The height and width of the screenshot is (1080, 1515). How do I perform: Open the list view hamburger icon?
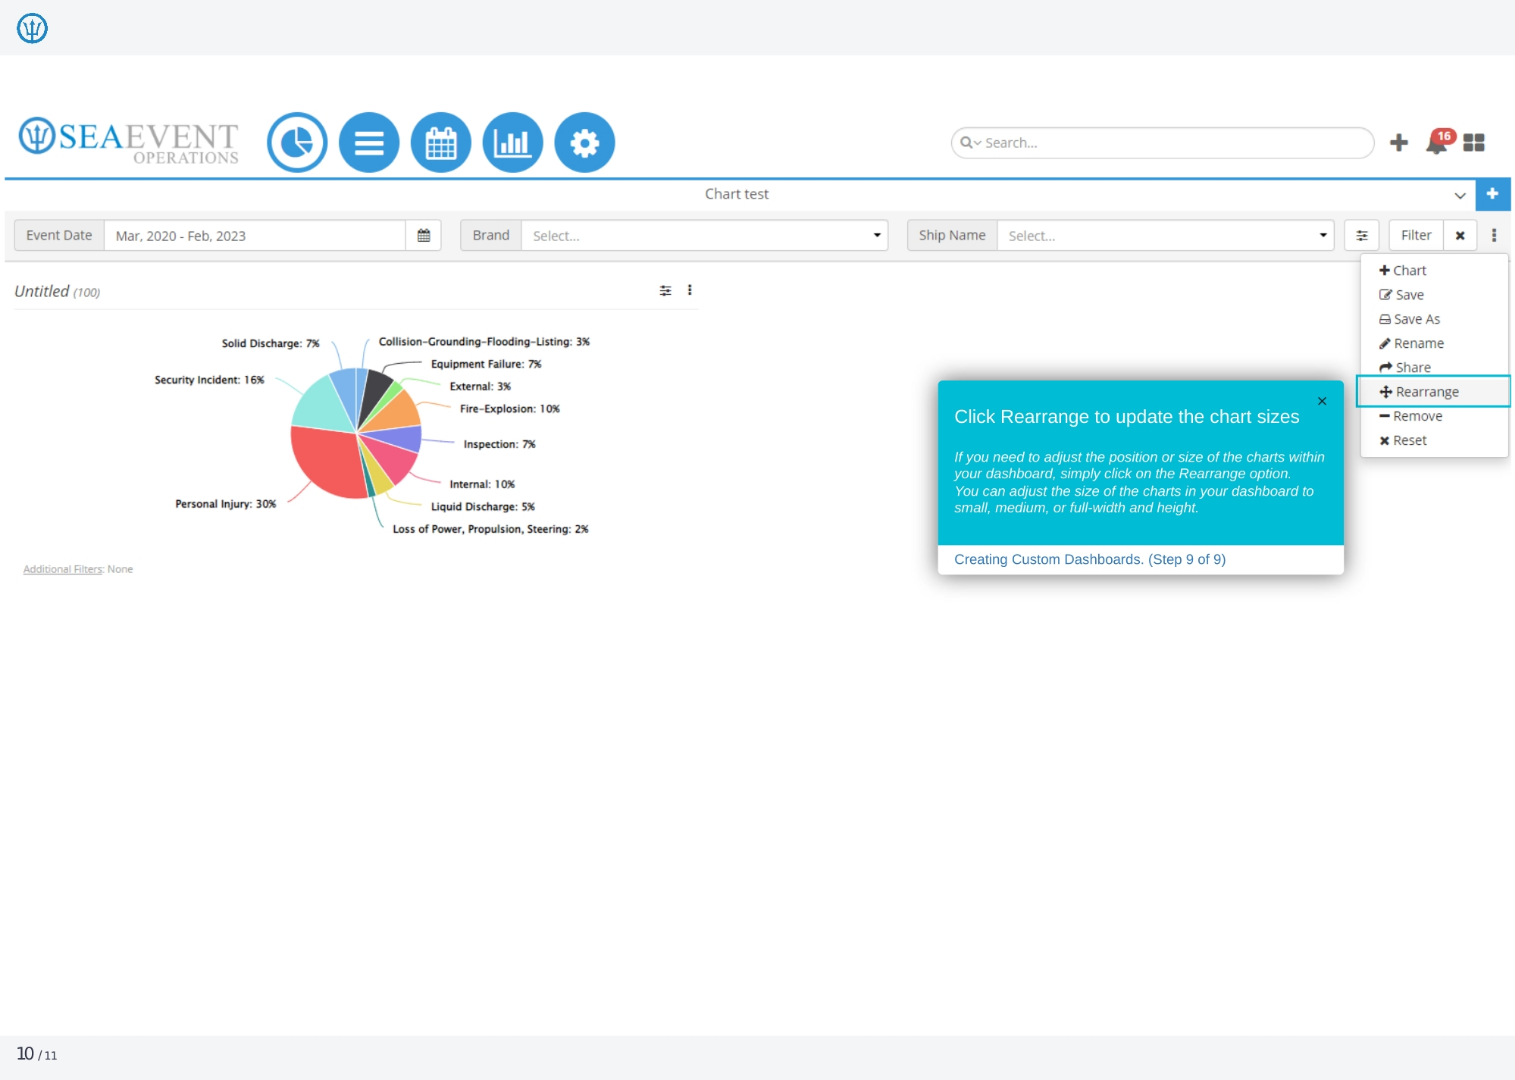pyautogui.click(x=369, y=143)
